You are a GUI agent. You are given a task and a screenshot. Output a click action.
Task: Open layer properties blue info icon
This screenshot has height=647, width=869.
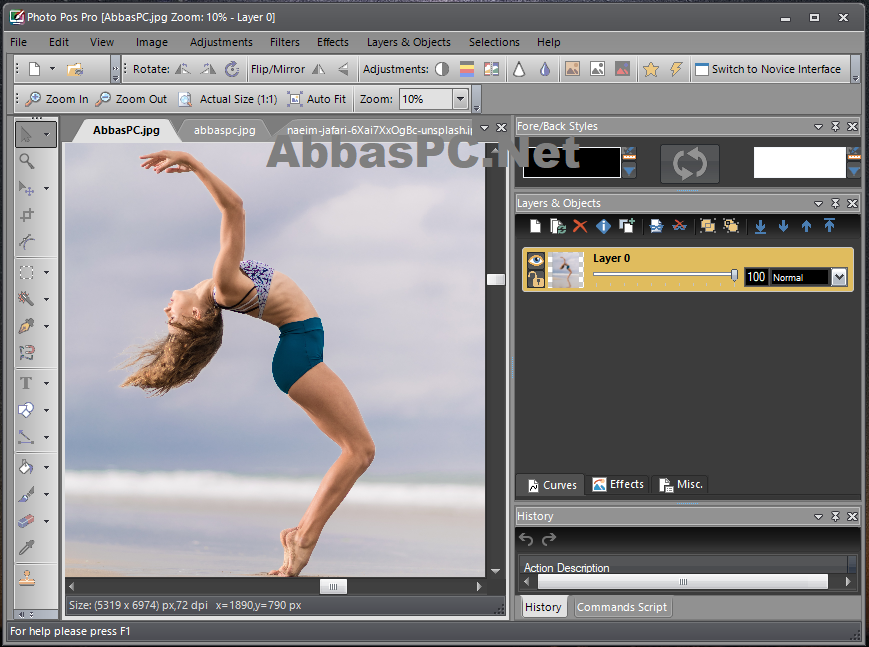pos(603,226)
